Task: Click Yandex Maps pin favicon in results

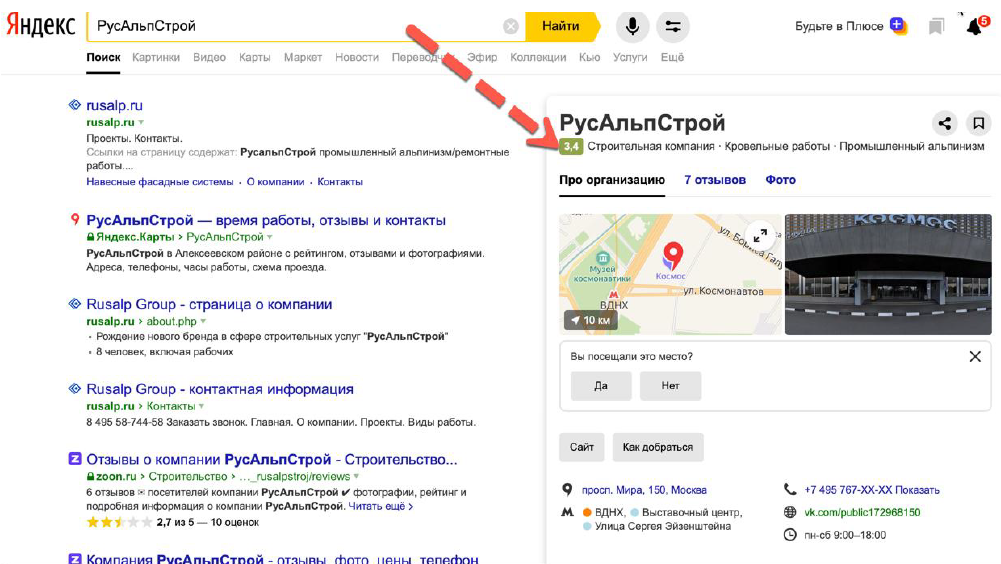Action: pyautogui.click(x=75, y=220)
